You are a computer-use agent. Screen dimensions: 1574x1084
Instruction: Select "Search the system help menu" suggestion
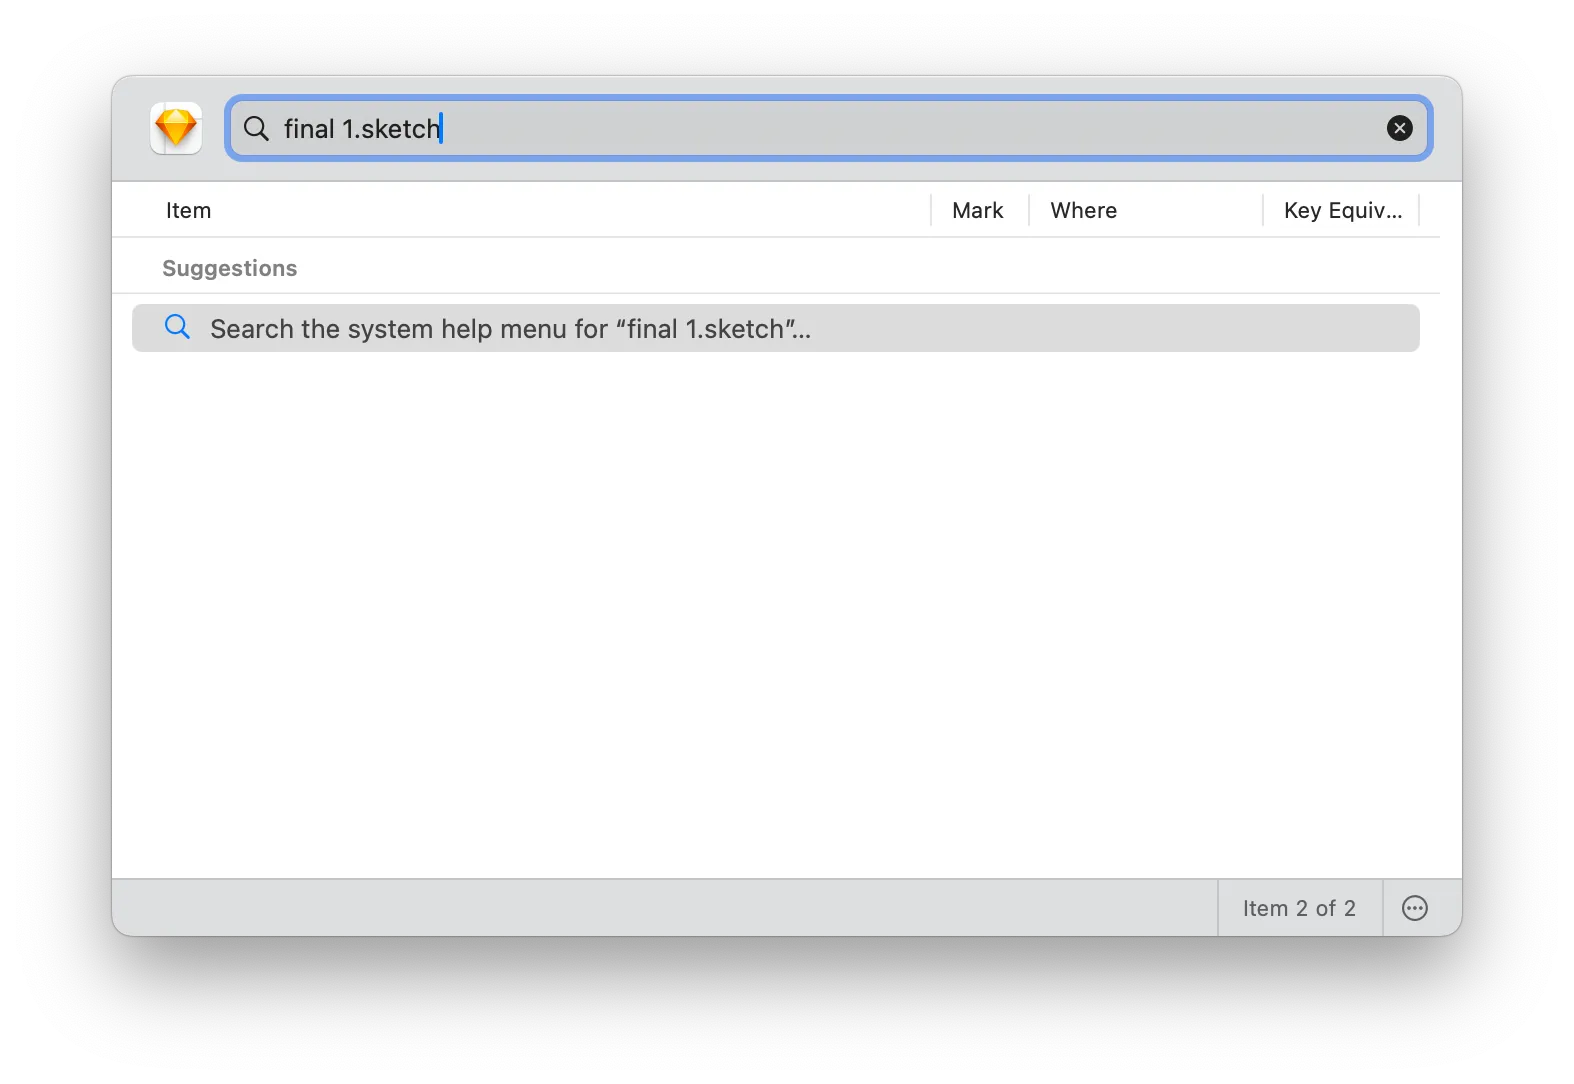tap(776, 328)
